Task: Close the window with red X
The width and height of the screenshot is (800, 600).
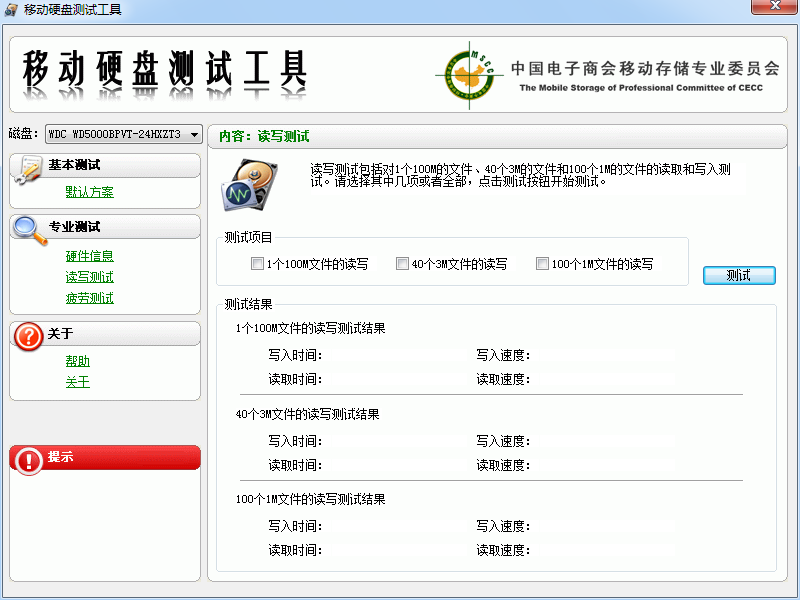Action: (x=774, y=8)
